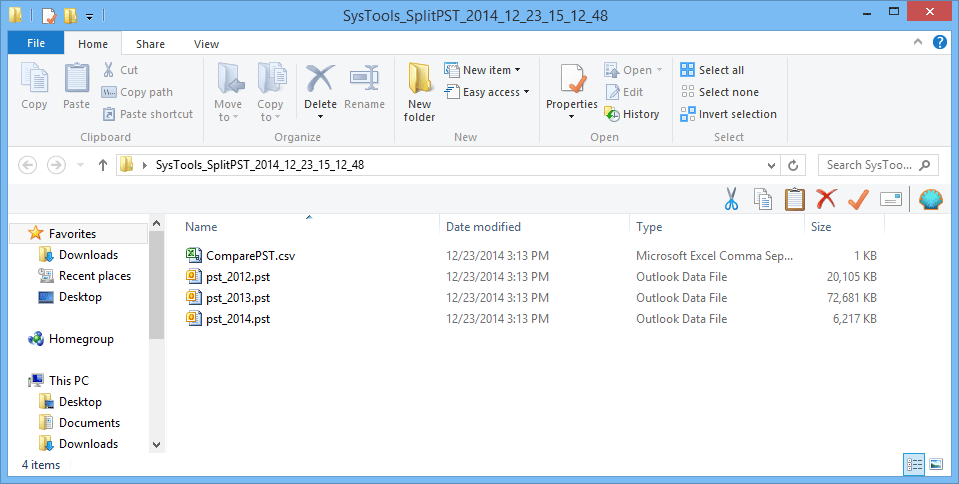Select the pst_2013.pst file
This screenshot has height=484, width=959.
point(238,298)
